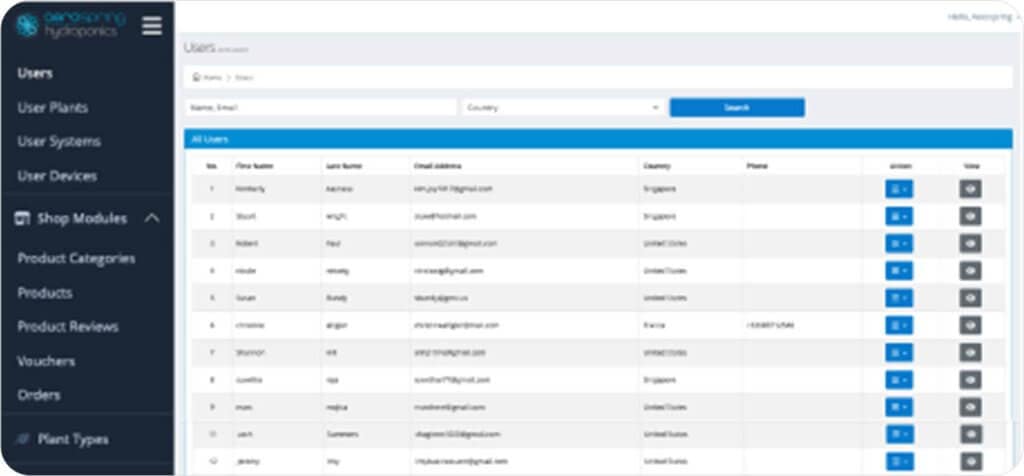Open the action dropdown for row 8
Viewport: 1024px width, 476px height.
coord(899,379)
